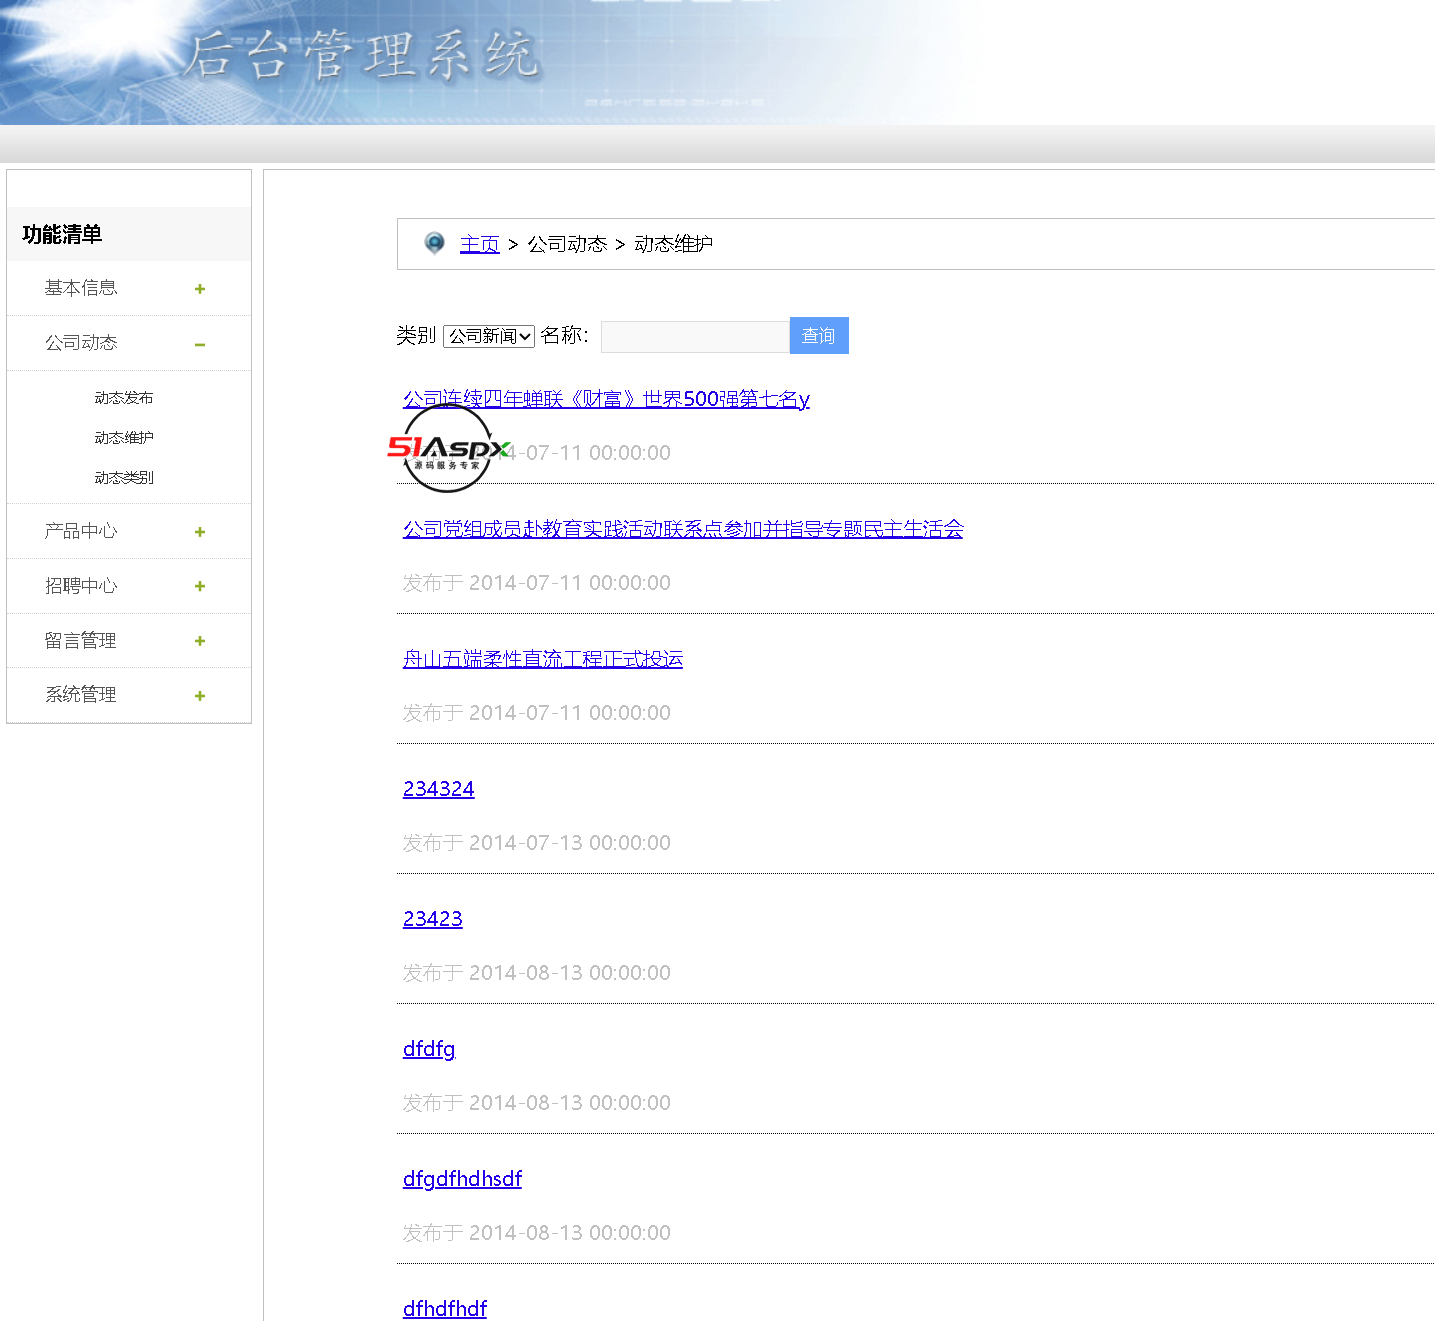This screenshot has height=1321, width=1435.
Task: Expand the 留言管理 plus icon
Action: click(x=200, y=641)
